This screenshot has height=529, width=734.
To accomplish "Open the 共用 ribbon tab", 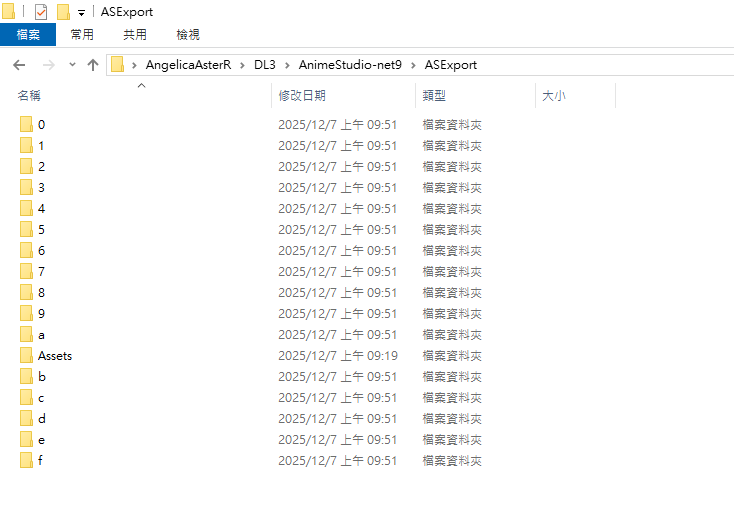I will tap(135, 34).
